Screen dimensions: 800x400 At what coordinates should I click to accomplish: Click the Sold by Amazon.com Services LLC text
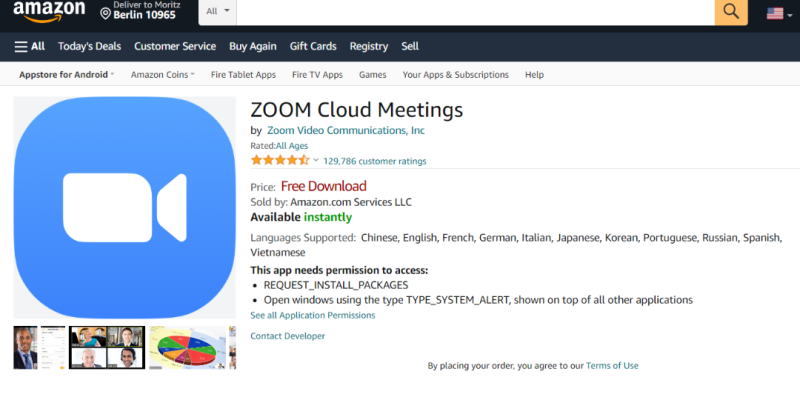click(331, 202)
